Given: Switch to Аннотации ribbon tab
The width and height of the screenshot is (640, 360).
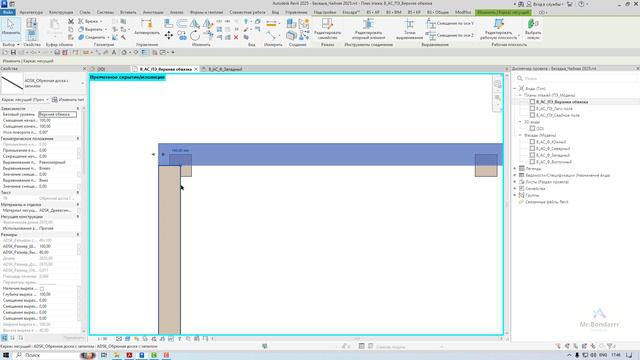Looking at the screenshot, I should pos(153,12).
